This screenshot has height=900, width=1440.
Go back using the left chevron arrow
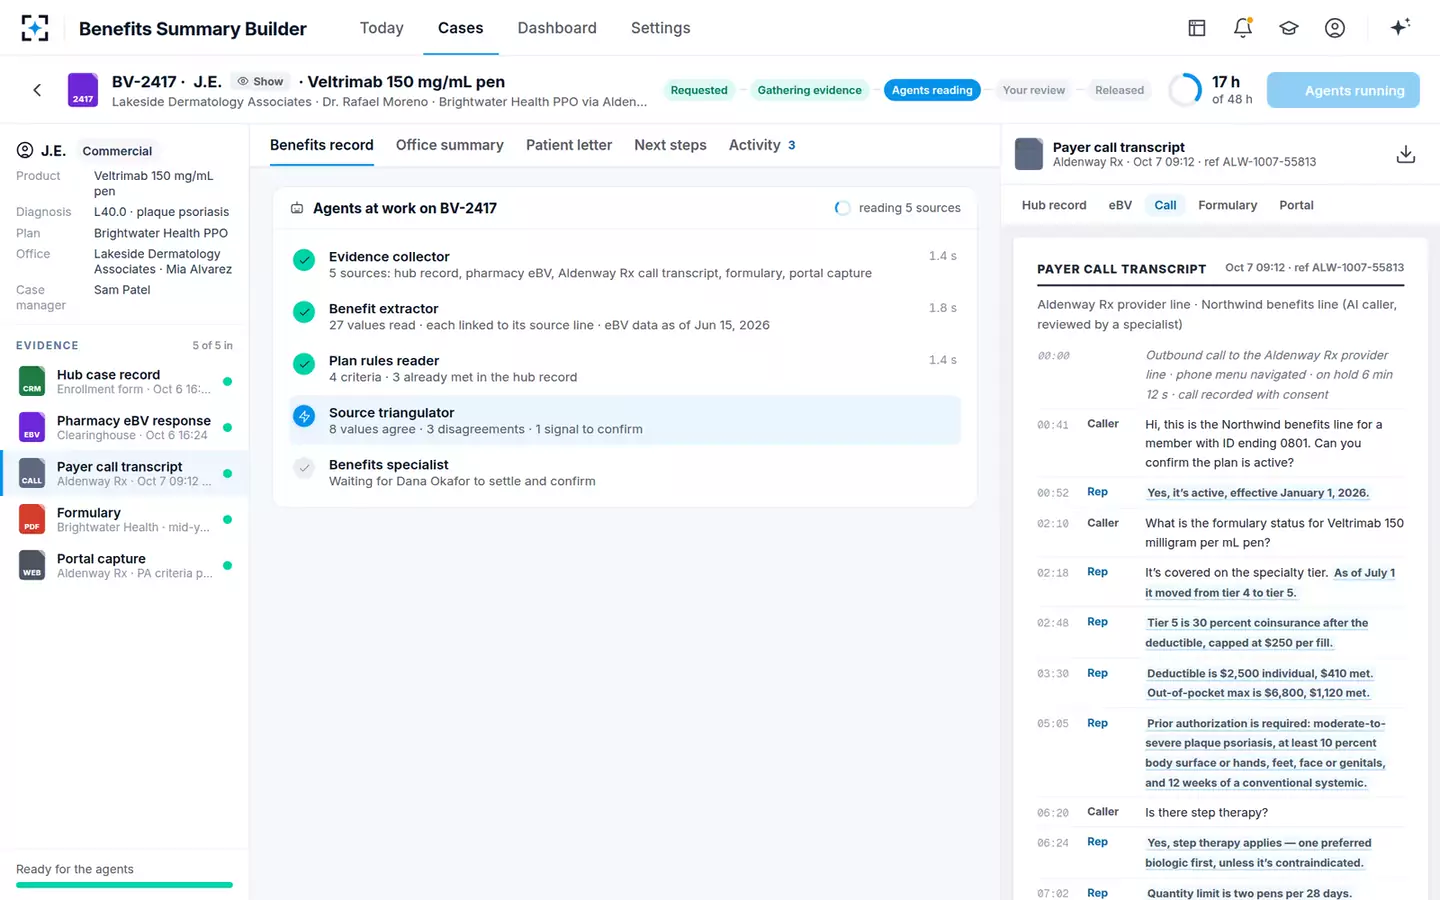point(37,90)
